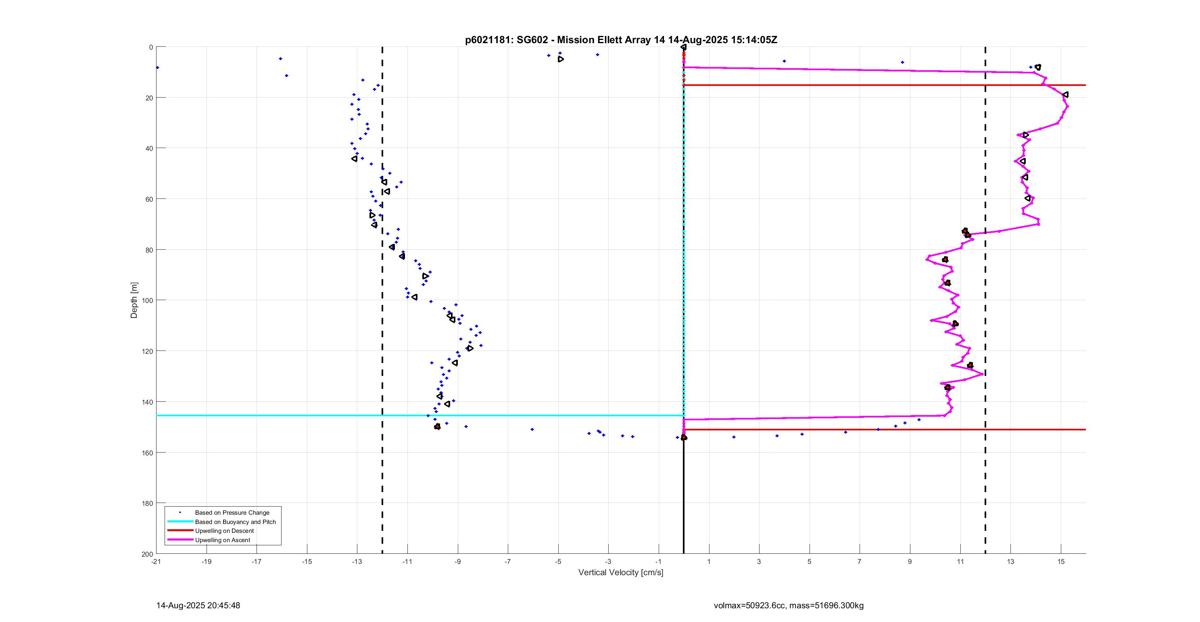Viewport: 1200px width, 622px height.
Task: Click legend entry 'Upwelling on Ascent'
Action: pos(223,540)
